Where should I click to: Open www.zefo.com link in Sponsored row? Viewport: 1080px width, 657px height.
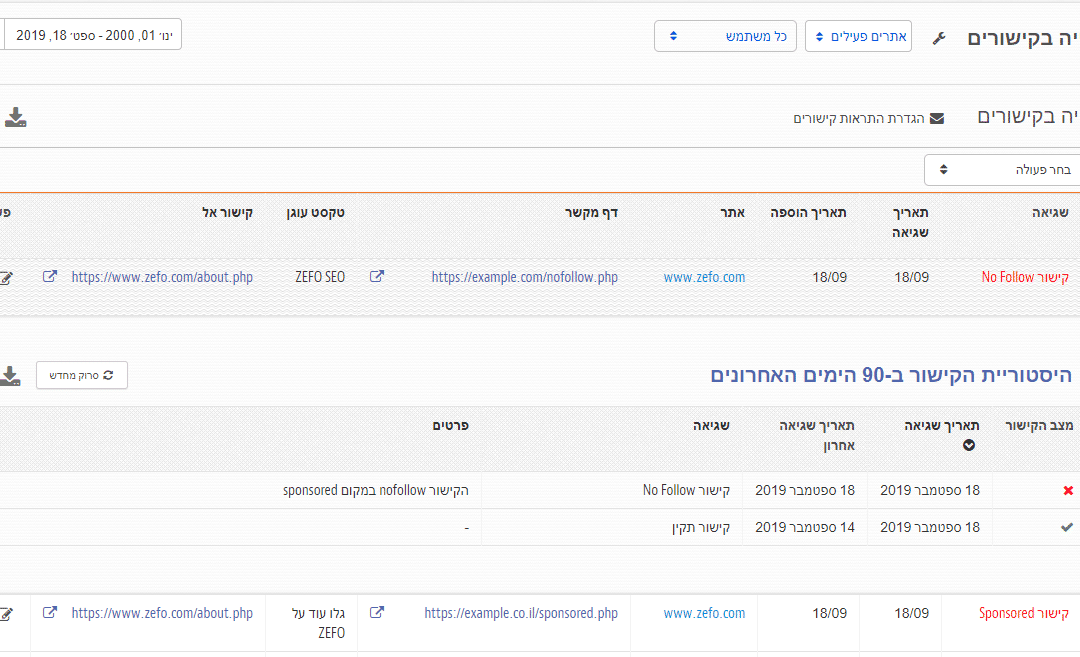[x=704, y=614]
